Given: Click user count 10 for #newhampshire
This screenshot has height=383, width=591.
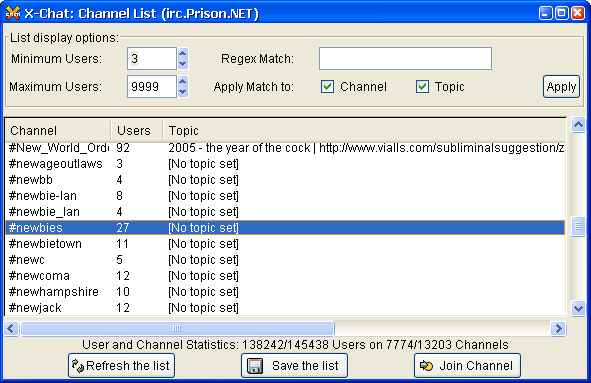Looking at the screenshot, I should pos(123,292).
